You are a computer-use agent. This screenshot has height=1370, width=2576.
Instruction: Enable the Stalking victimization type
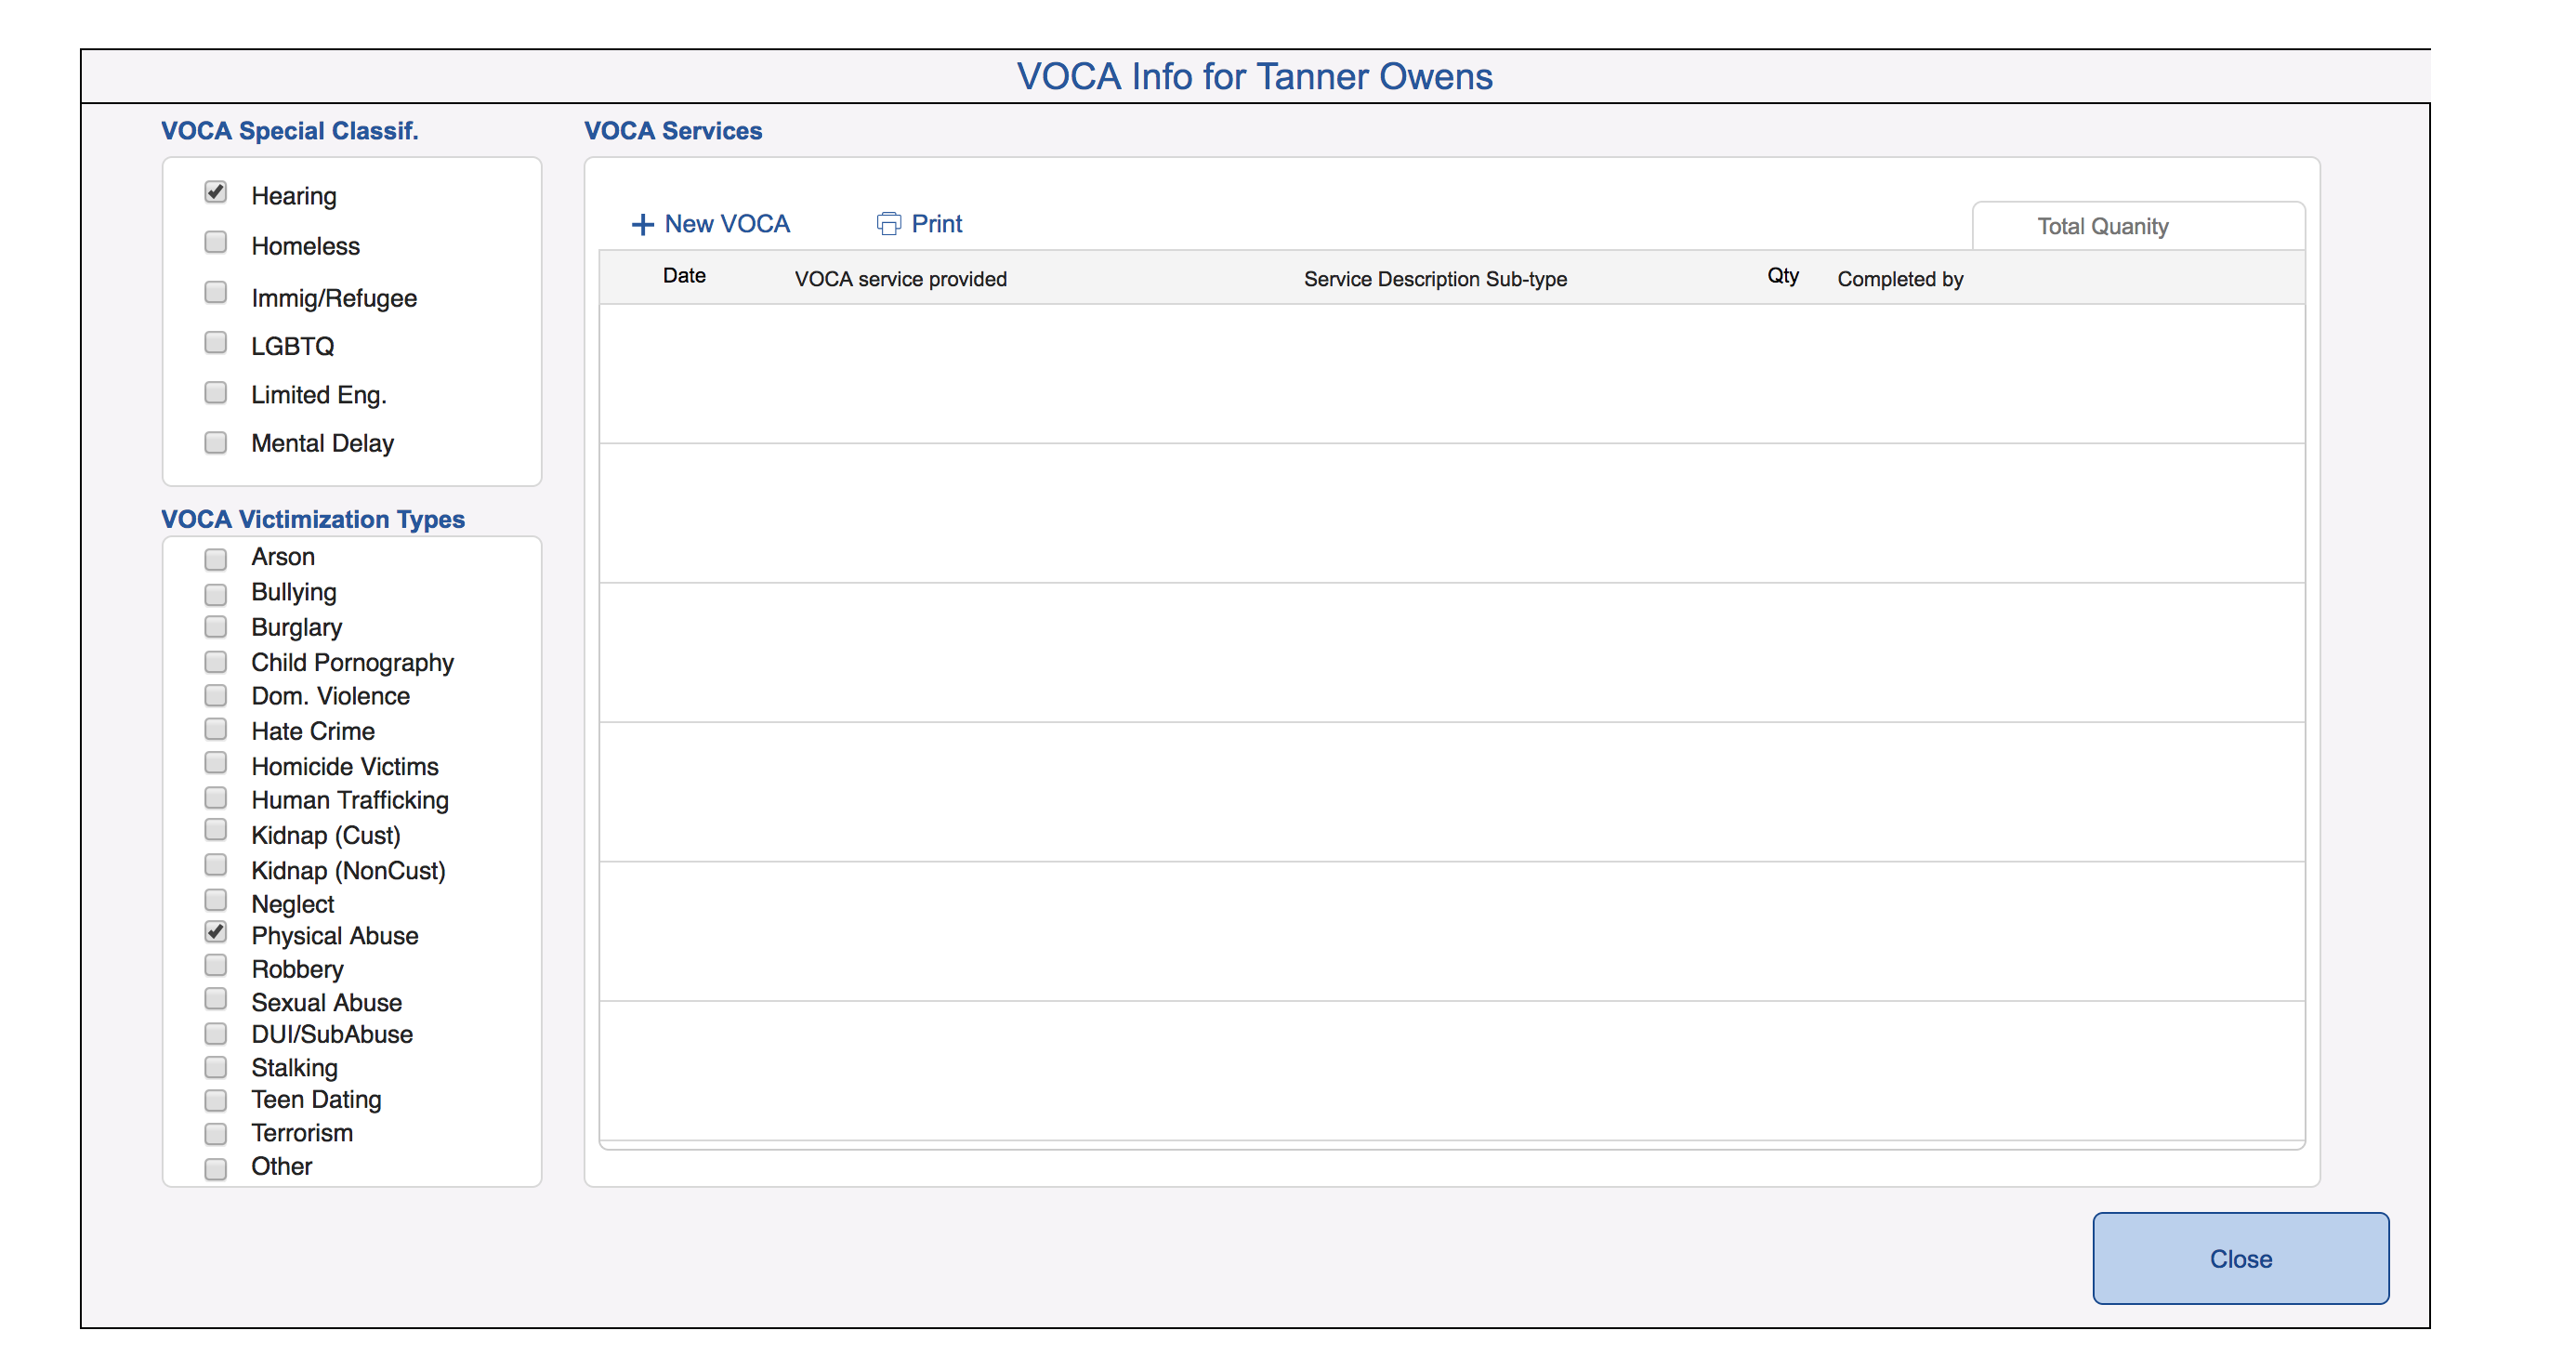tap(215, 1066)
